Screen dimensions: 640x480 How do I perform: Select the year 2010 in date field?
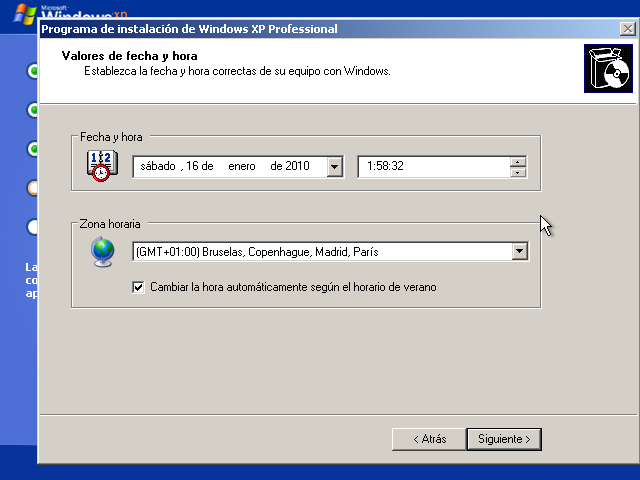click(298, 166)
